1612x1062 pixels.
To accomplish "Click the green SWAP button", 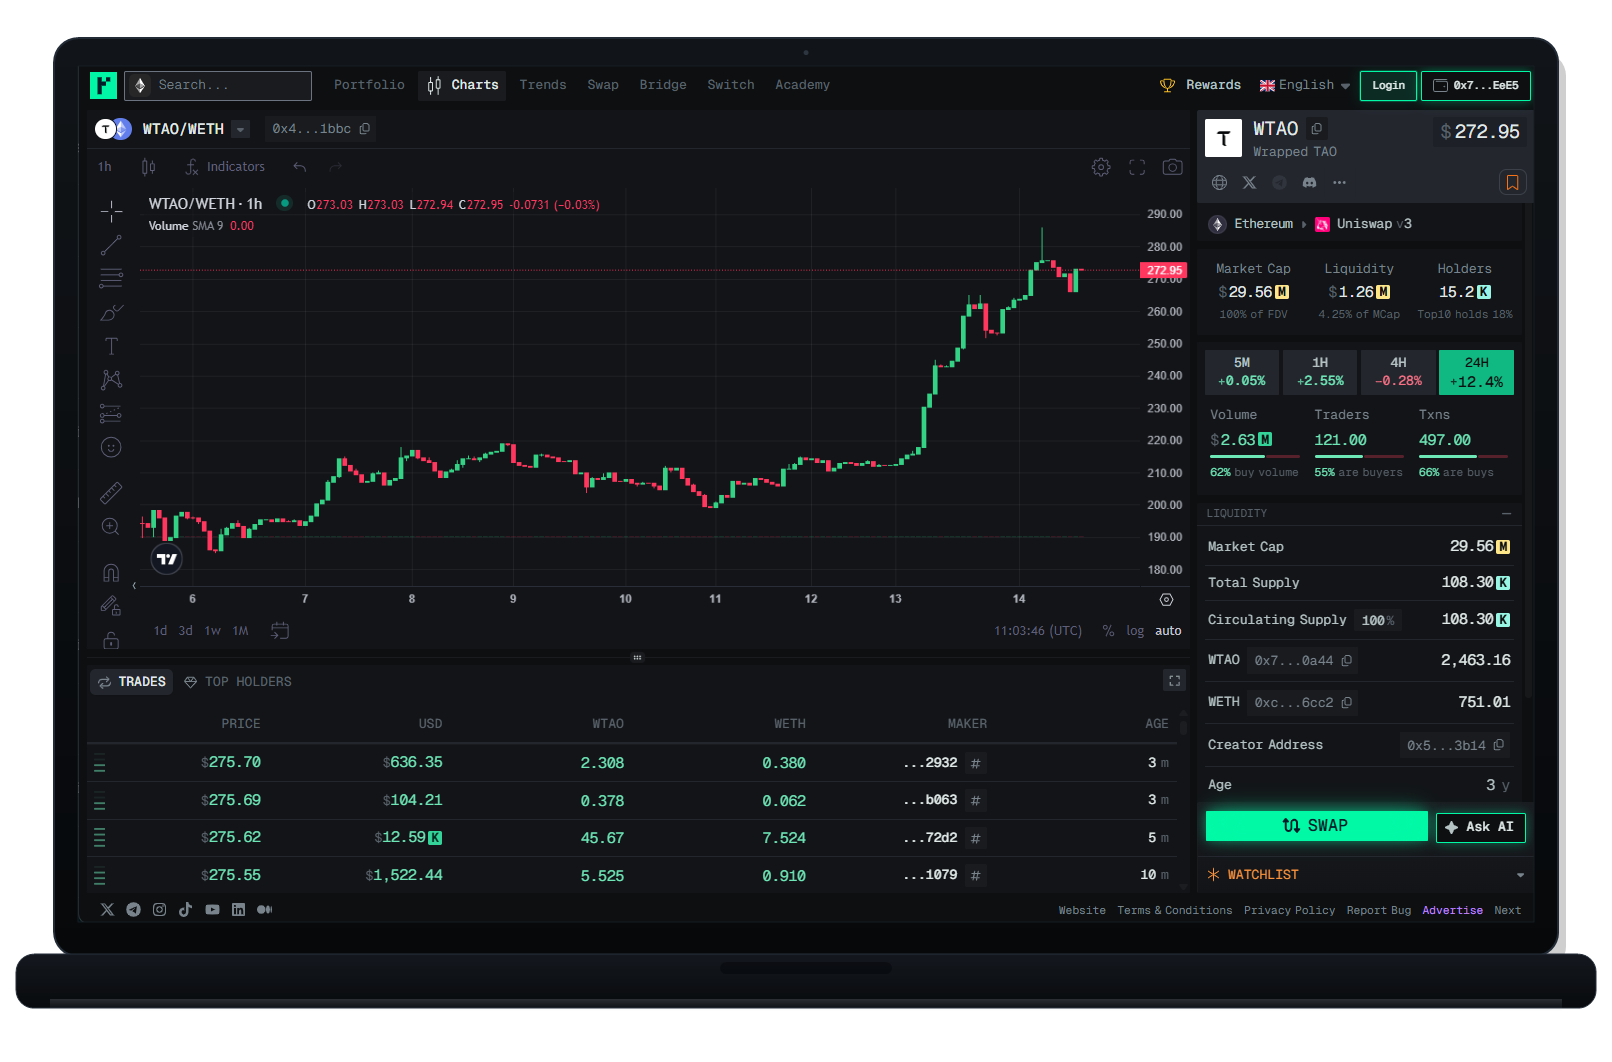I will point(1316,826).
